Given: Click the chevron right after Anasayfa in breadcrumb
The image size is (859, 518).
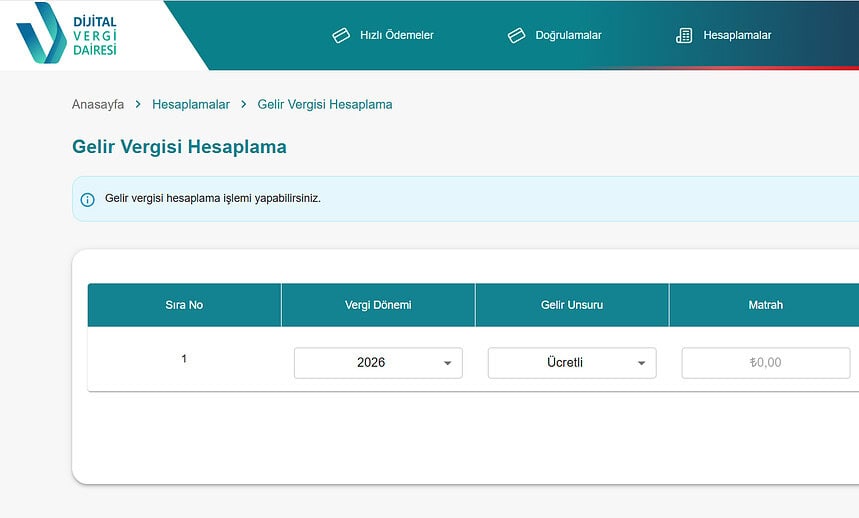Looking at the screenshot, I should click(x=138, y=104).
